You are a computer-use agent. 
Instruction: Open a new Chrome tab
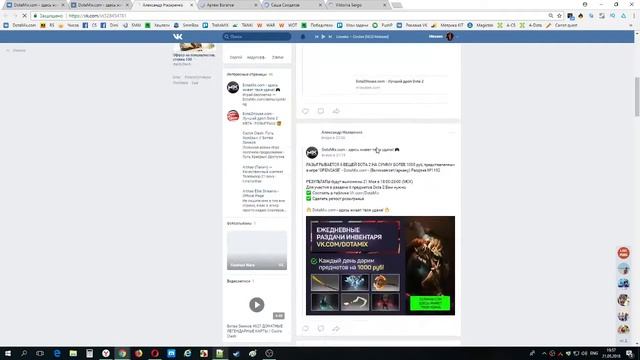pyautogui.click(x=397, y=5)
